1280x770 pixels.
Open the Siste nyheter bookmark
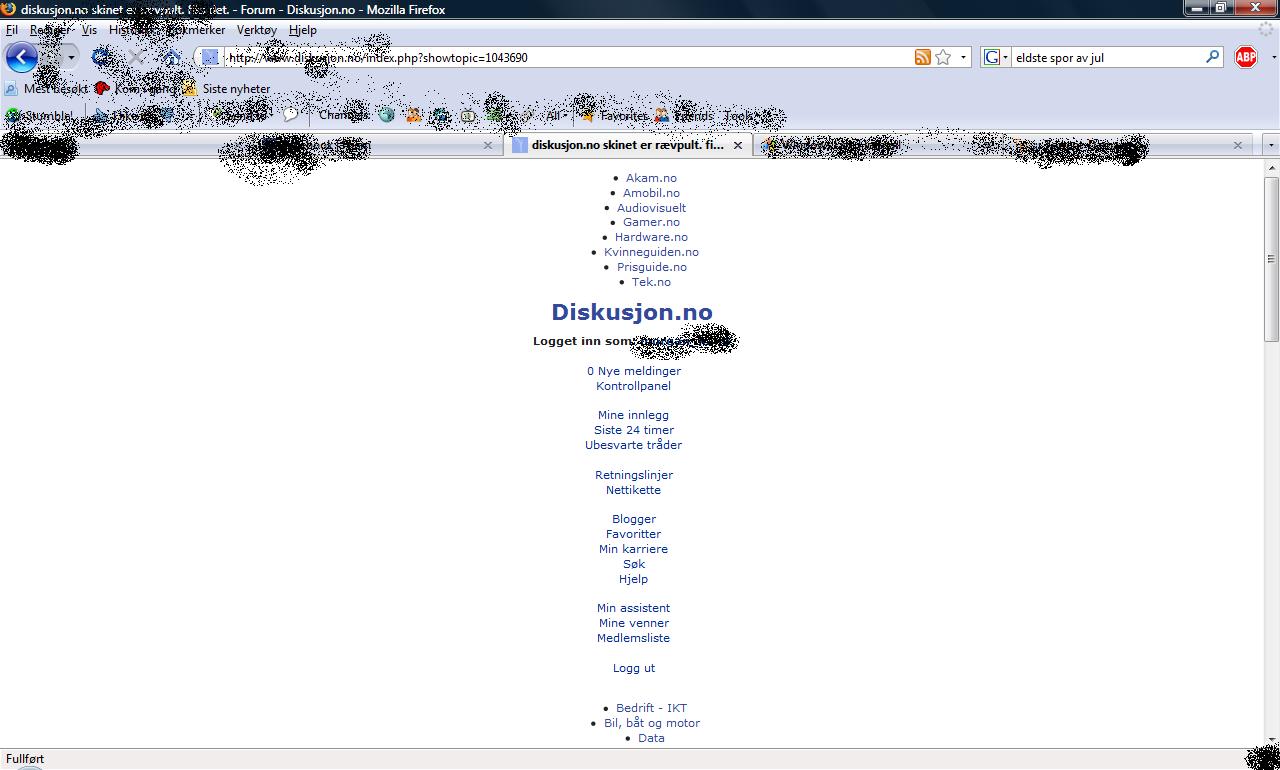pos(227,89)
